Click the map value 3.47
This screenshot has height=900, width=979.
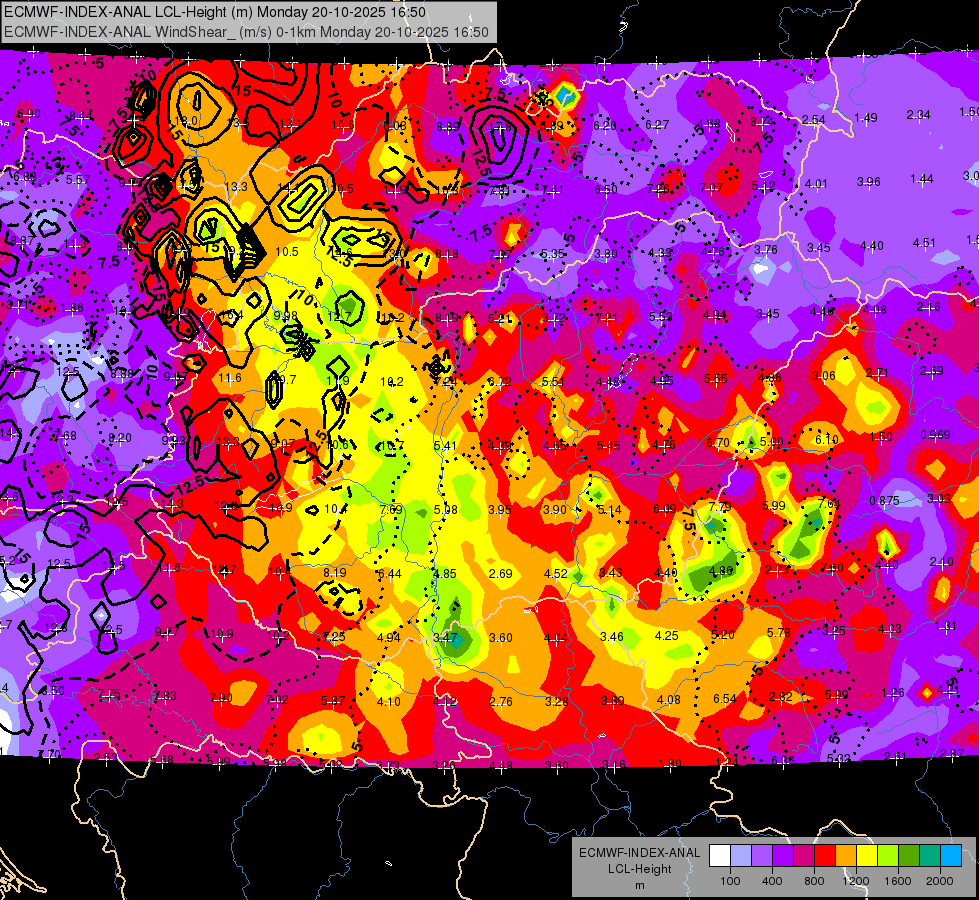[445, 638]
